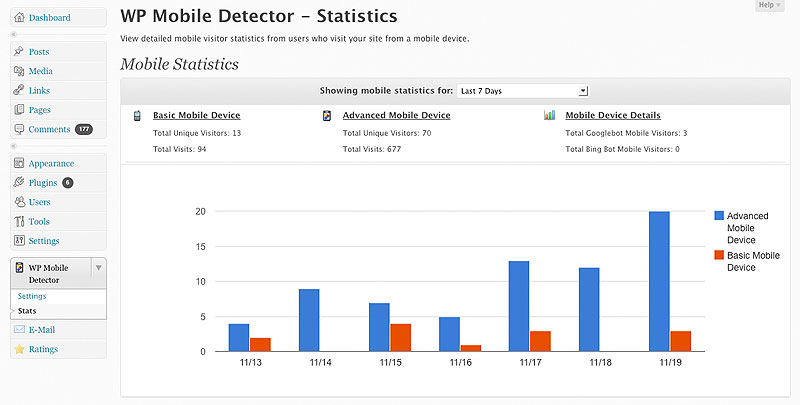
Task: Click the Media icon in sidebar
Action: click(x=19, y=71)
